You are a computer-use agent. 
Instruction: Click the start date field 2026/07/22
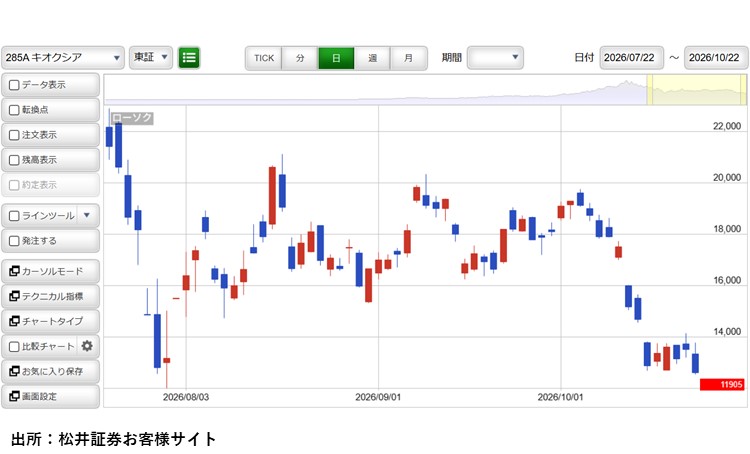coord(631,58)
